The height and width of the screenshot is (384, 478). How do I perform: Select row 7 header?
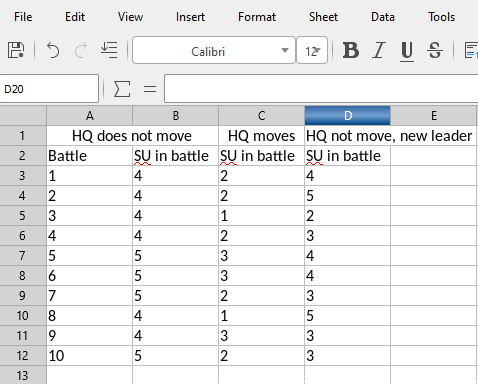click(23, 256)
